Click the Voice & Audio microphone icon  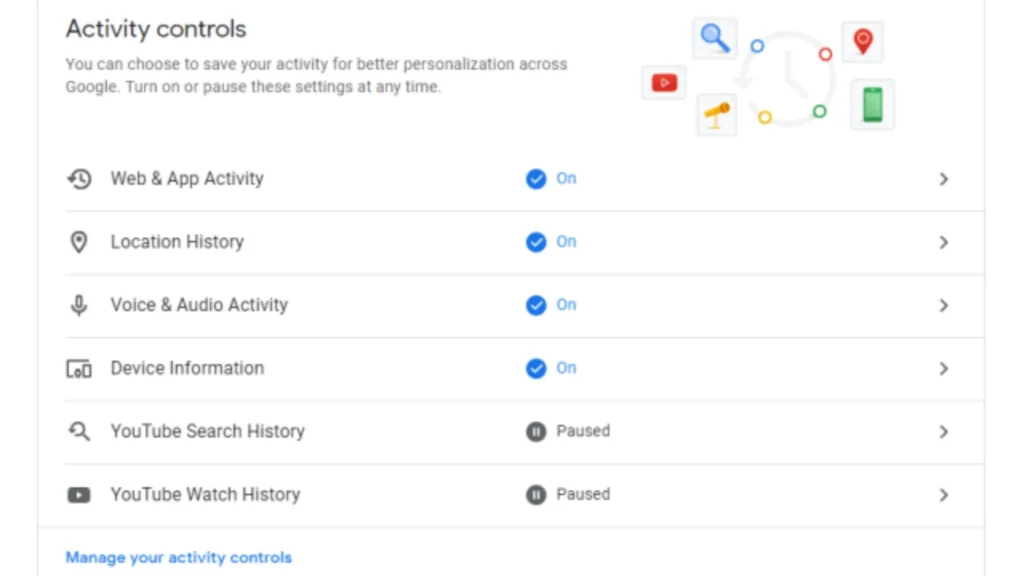pos(79,305)
